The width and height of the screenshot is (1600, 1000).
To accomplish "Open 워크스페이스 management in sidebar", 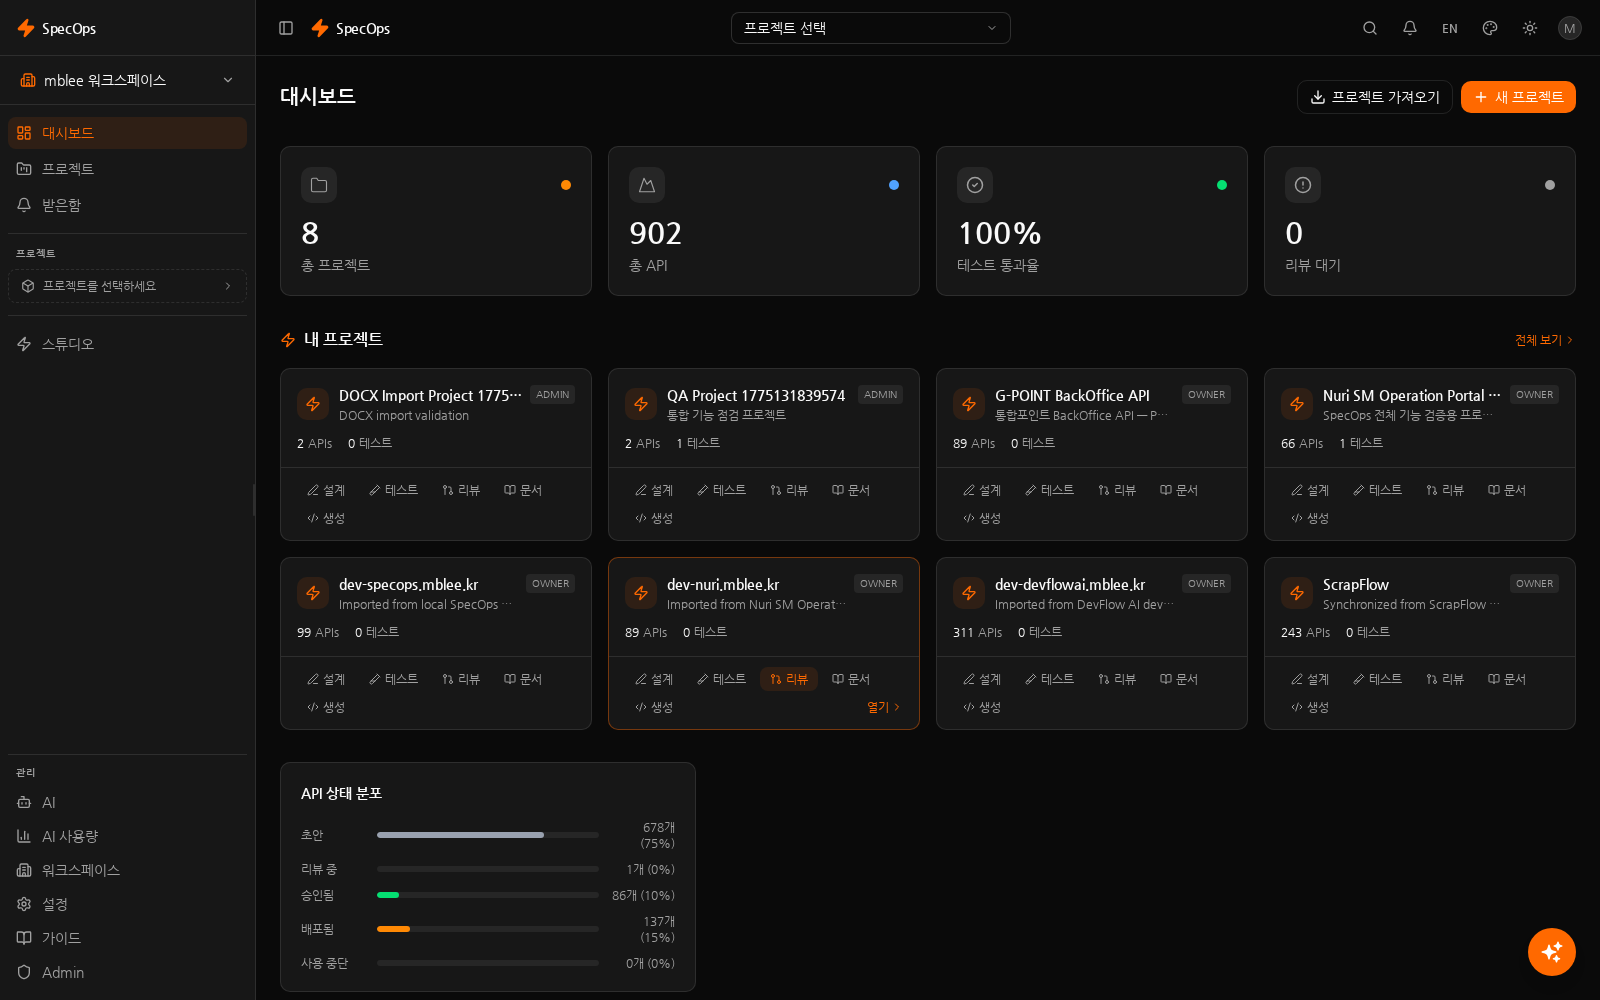I will [127, 870].
